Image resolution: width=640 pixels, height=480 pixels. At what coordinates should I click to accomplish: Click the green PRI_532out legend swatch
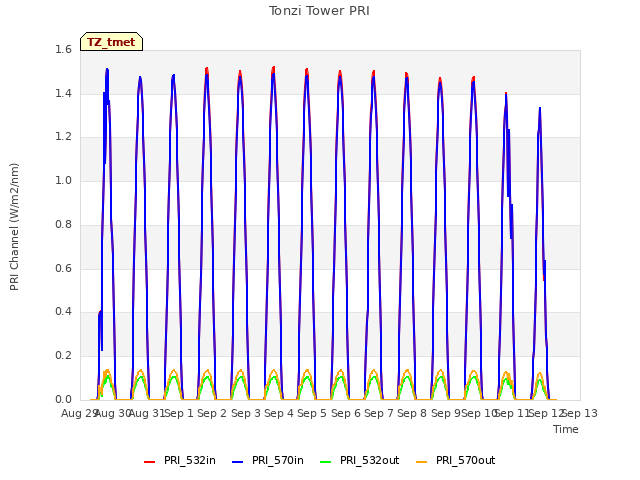[x=326, y=462]
